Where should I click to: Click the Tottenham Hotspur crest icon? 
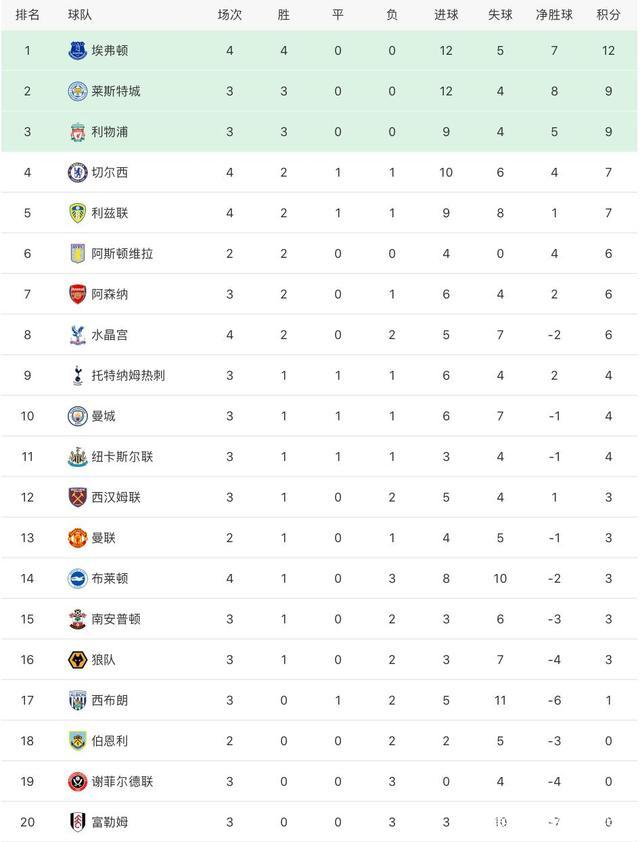[x=78, y=375]
